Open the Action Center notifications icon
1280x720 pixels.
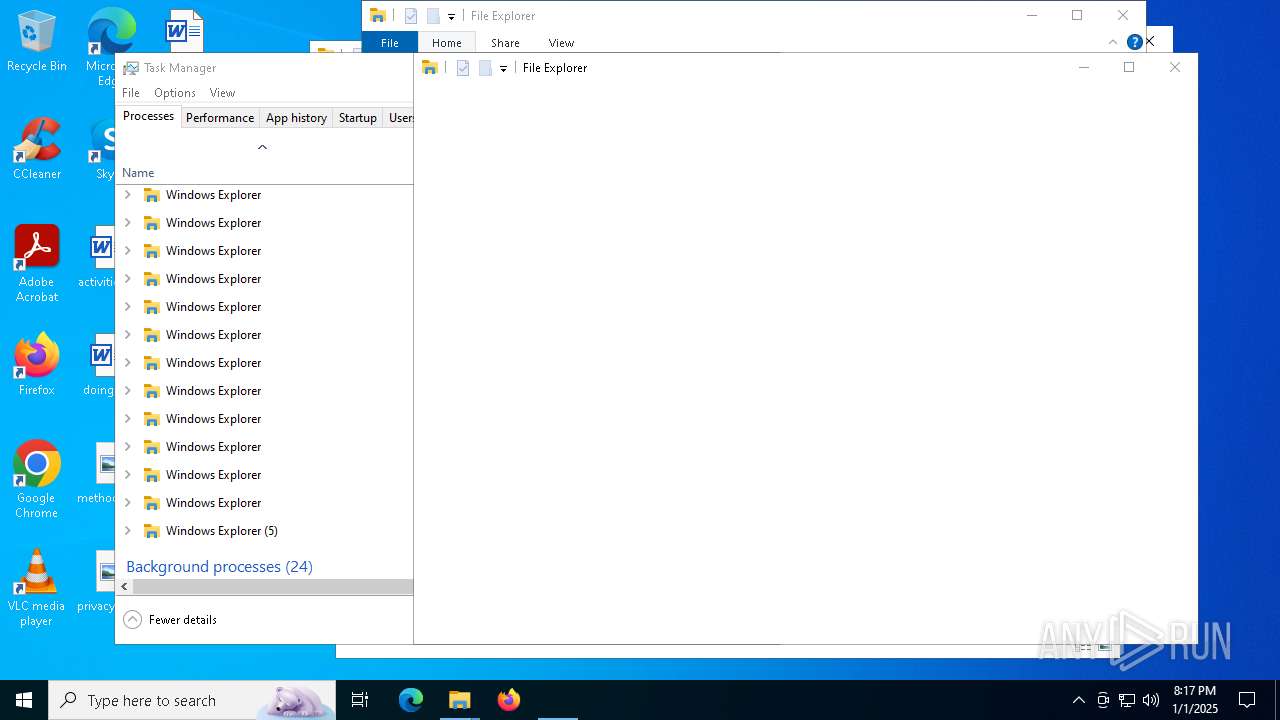[x=1247, y=700]
